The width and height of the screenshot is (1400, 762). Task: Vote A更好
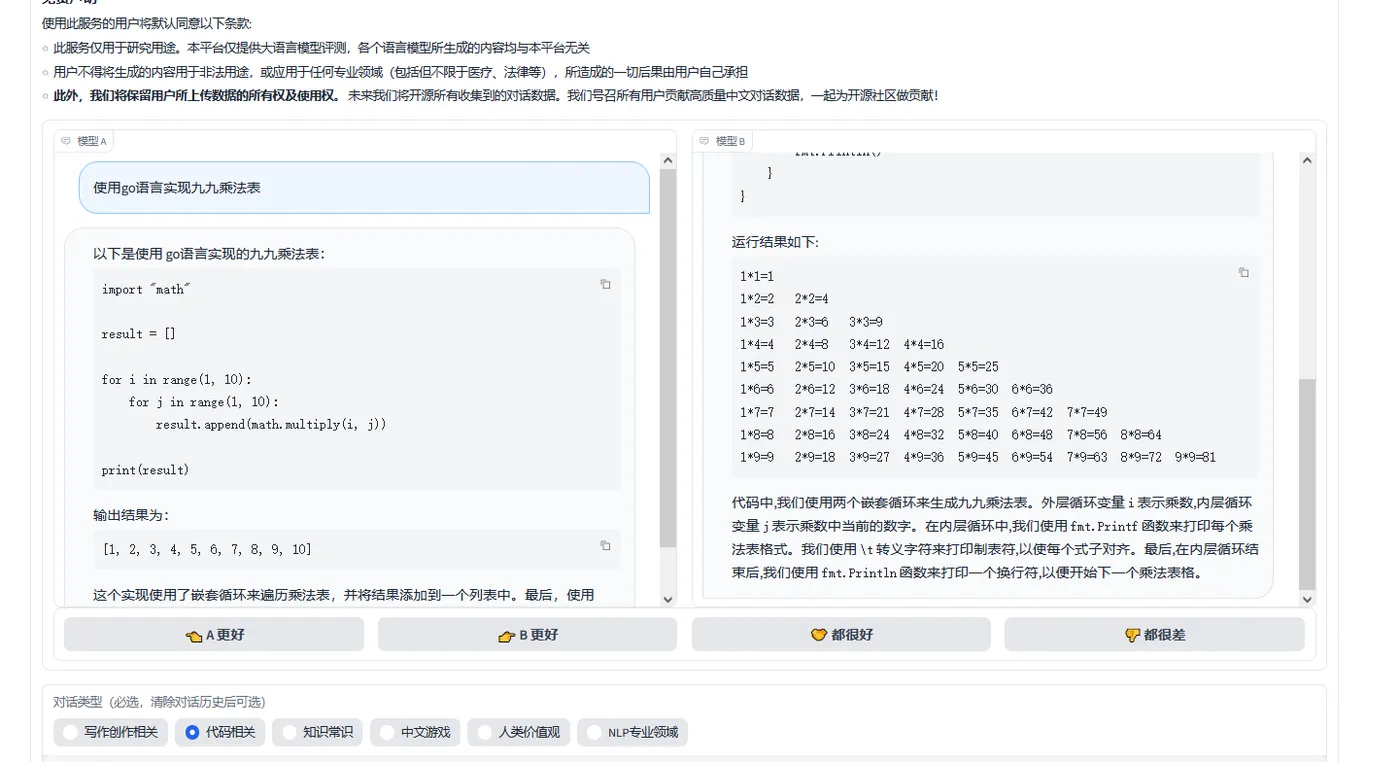[214, 634]
